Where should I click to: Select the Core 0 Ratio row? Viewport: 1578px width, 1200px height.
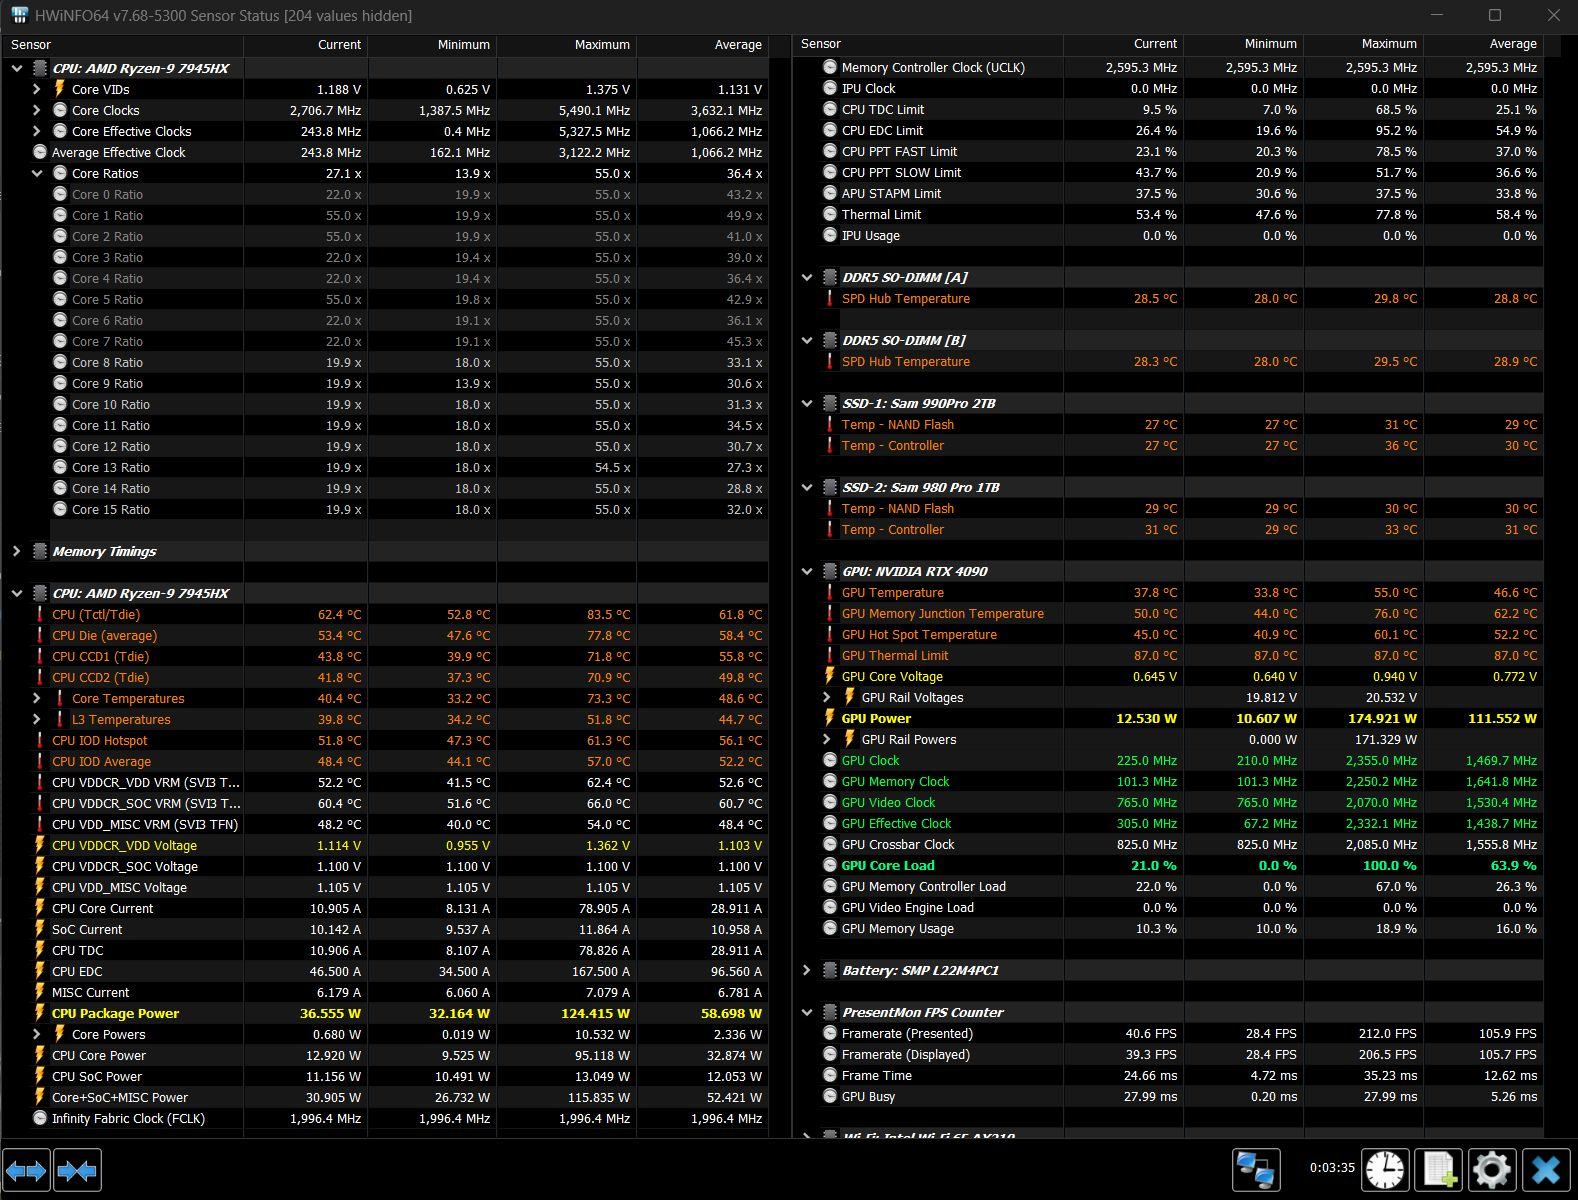pos(385,194)
